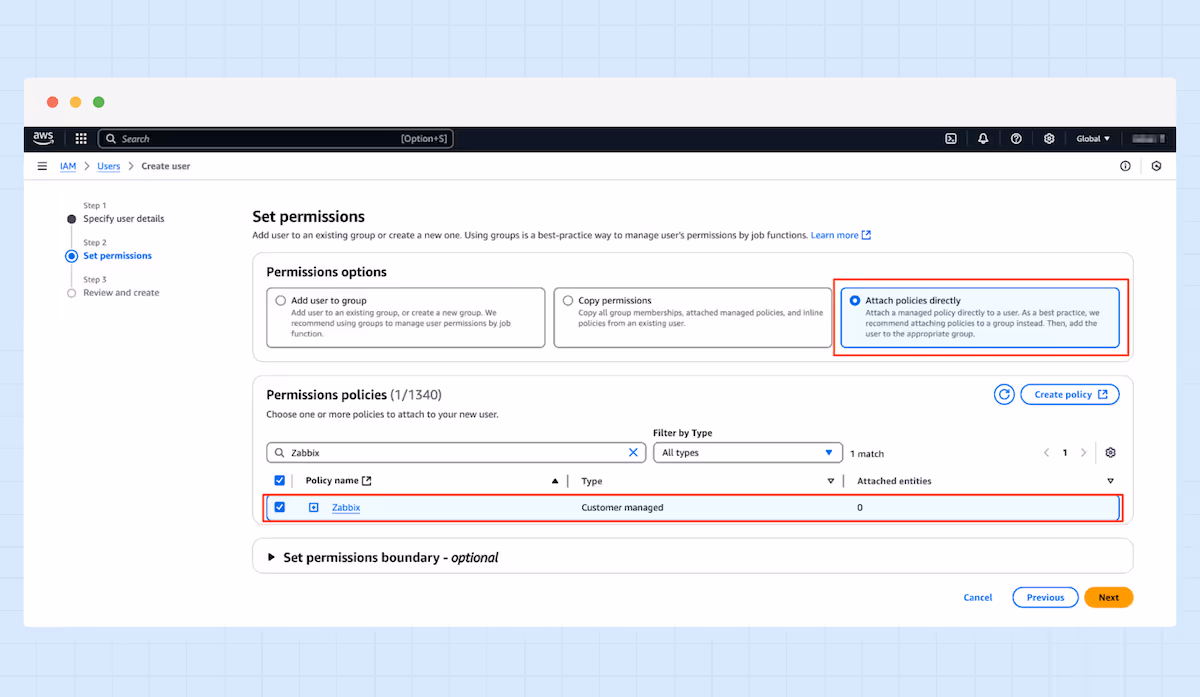Open the policies table preferences gear
The height and width of the screenshot is (697, 1200).
[1111, 453]
